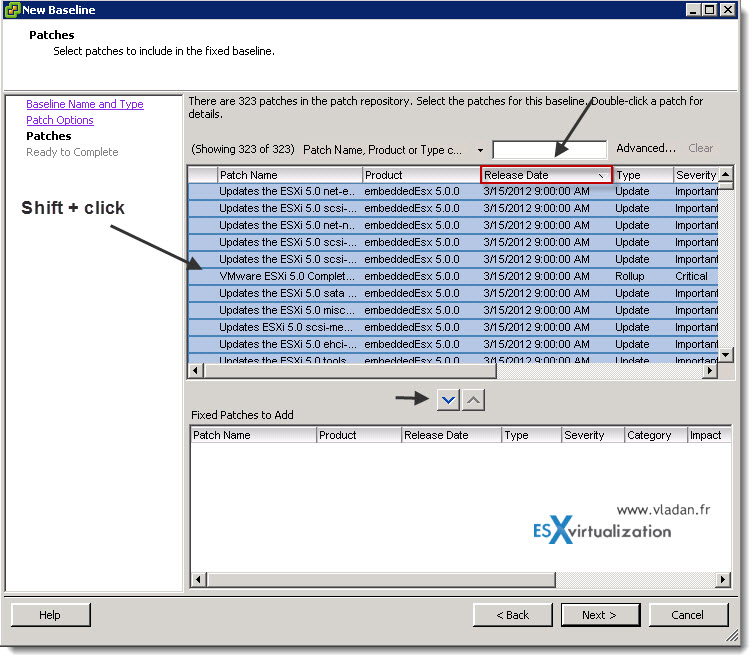756x662 pixels.
Task: Sort Fixed Patches by Category header
Action: click(x=656, y=435)
